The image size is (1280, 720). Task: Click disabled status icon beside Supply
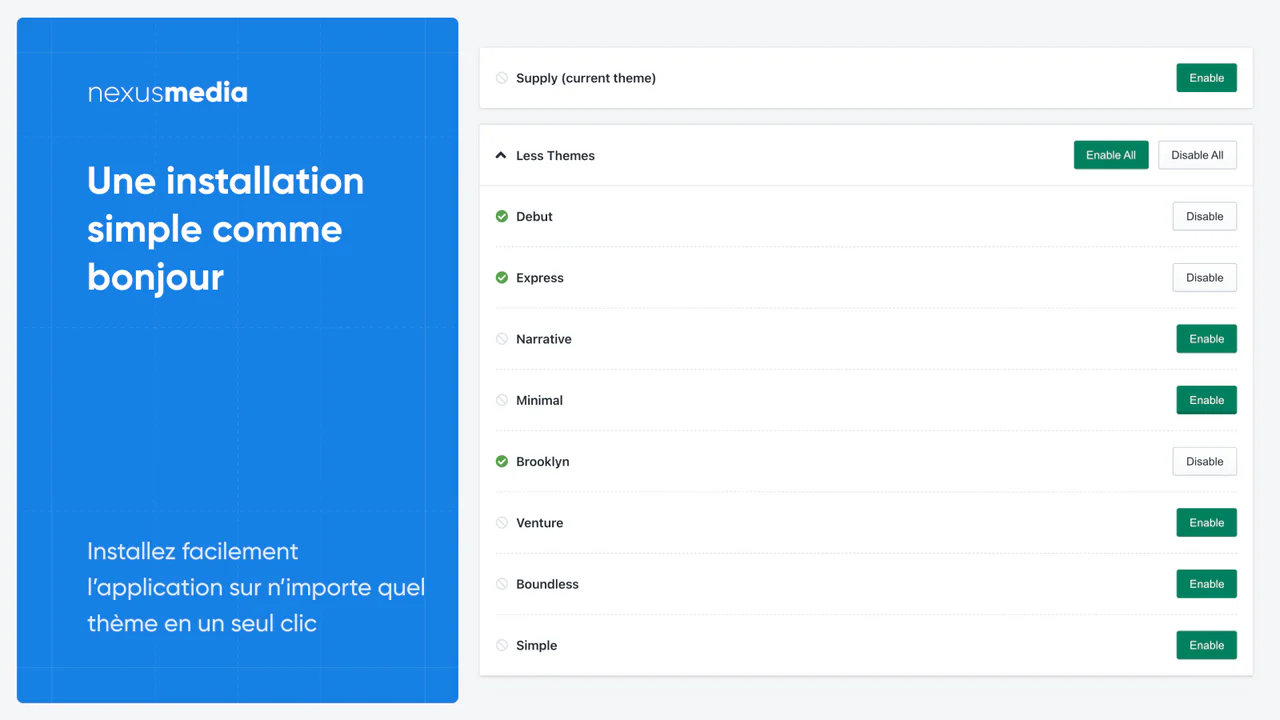tap(502, 78)
